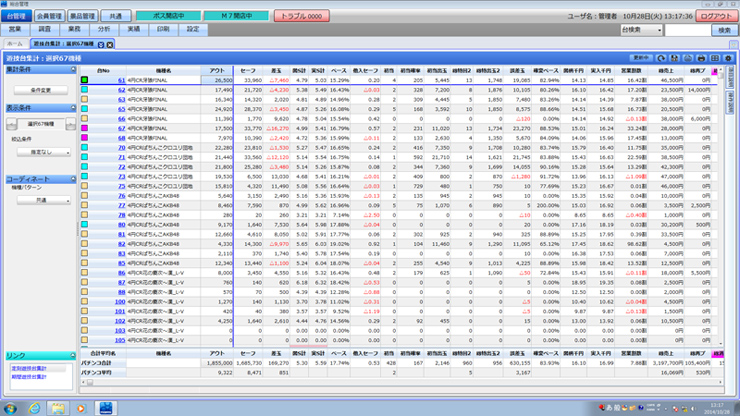Click the magenta marker in row 68
The height and width of the screenshot is (416, 740).
[x=84, y=138]
